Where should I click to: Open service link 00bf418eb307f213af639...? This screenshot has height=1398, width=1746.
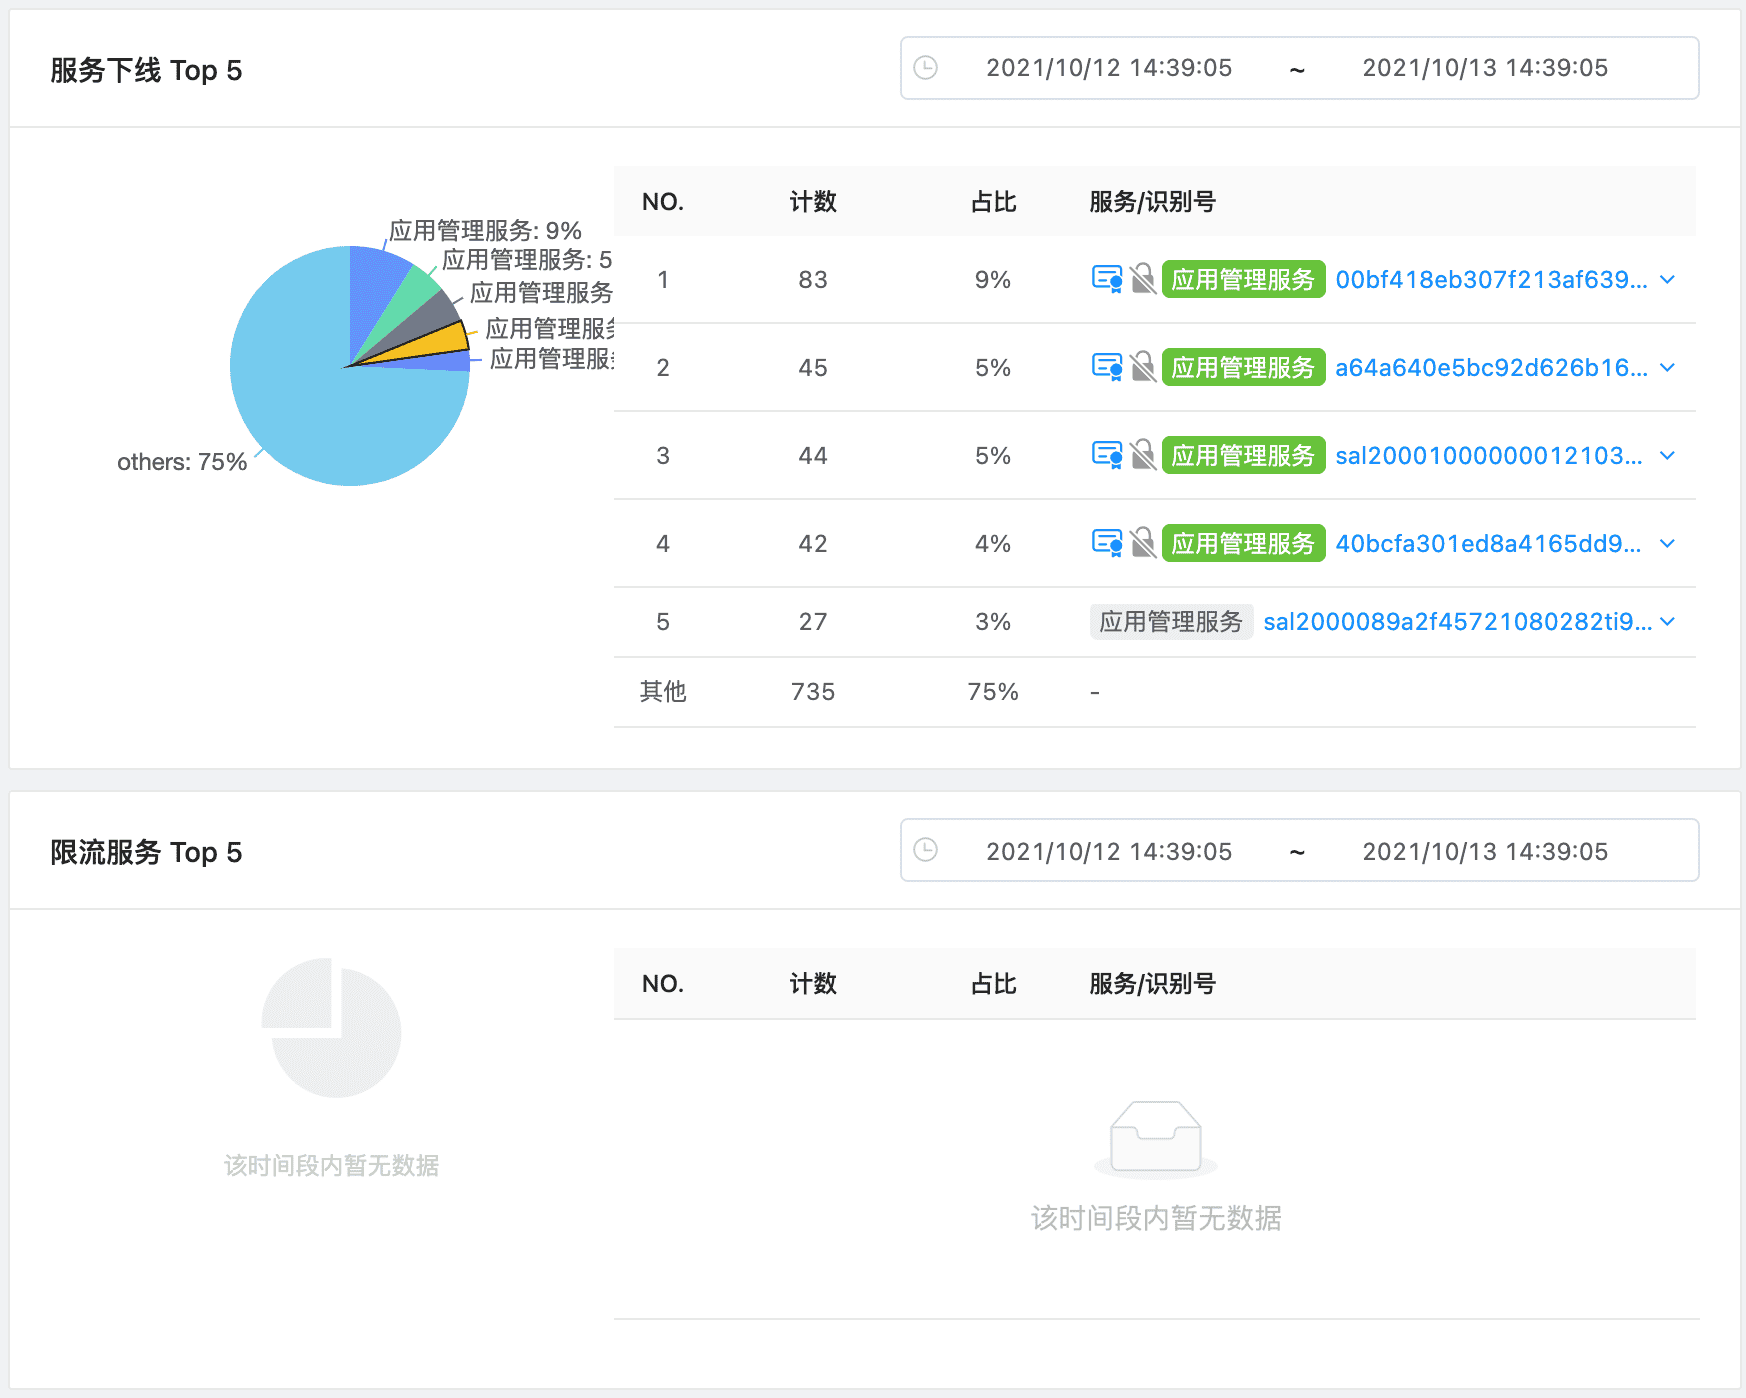[x=1491, y=280]
